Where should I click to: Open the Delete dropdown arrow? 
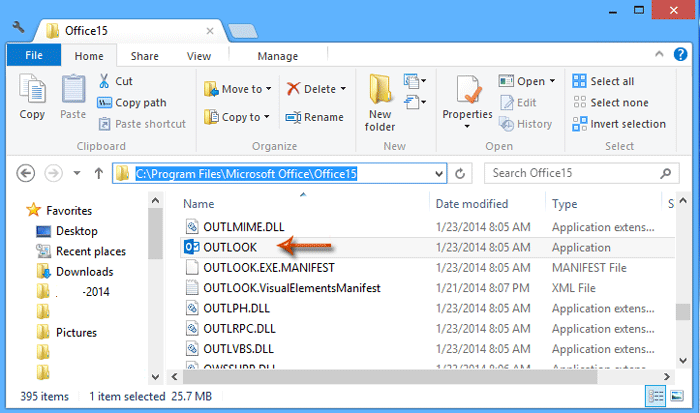(343, 89)
